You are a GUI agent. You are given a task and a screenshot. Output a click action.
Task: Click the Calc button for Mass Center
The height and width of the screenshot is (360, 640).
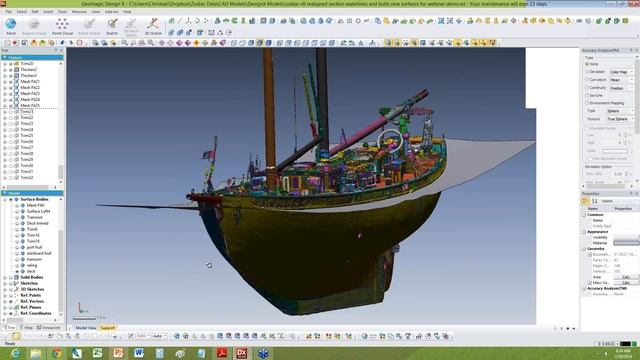[x=626, y=282]
